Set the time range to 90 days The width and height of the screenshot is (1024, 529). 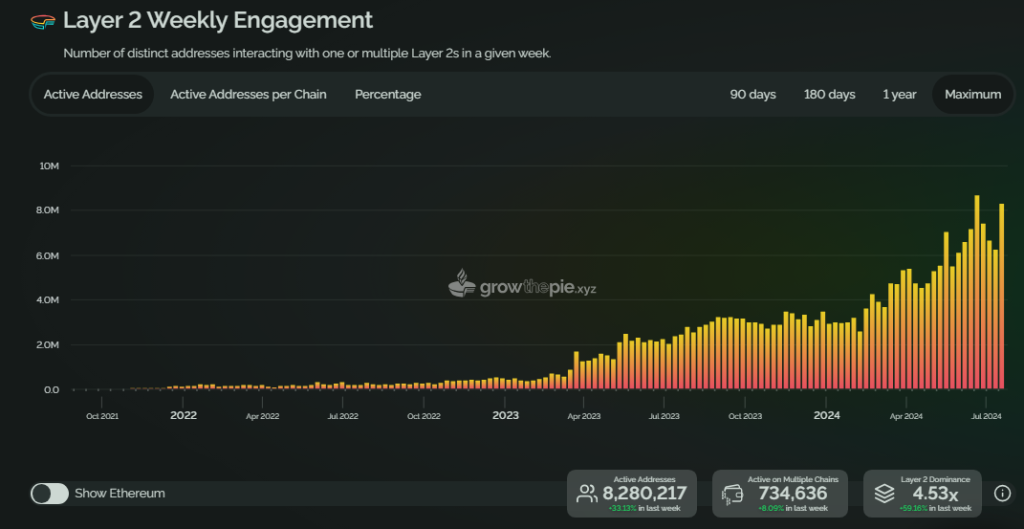click(x=753, y=94)
